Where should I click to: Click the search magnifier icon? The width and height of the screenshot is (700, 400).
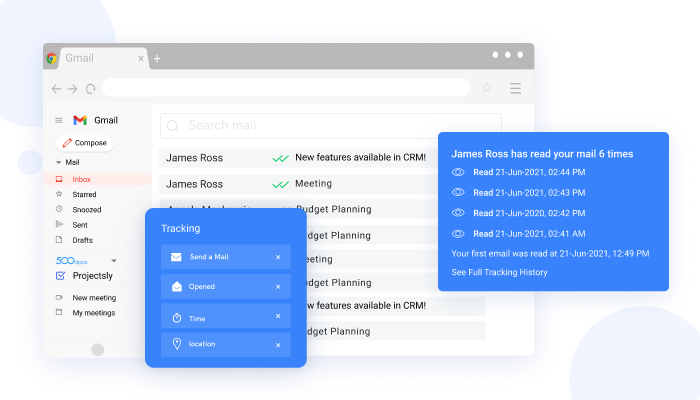[x=173, y=126]
